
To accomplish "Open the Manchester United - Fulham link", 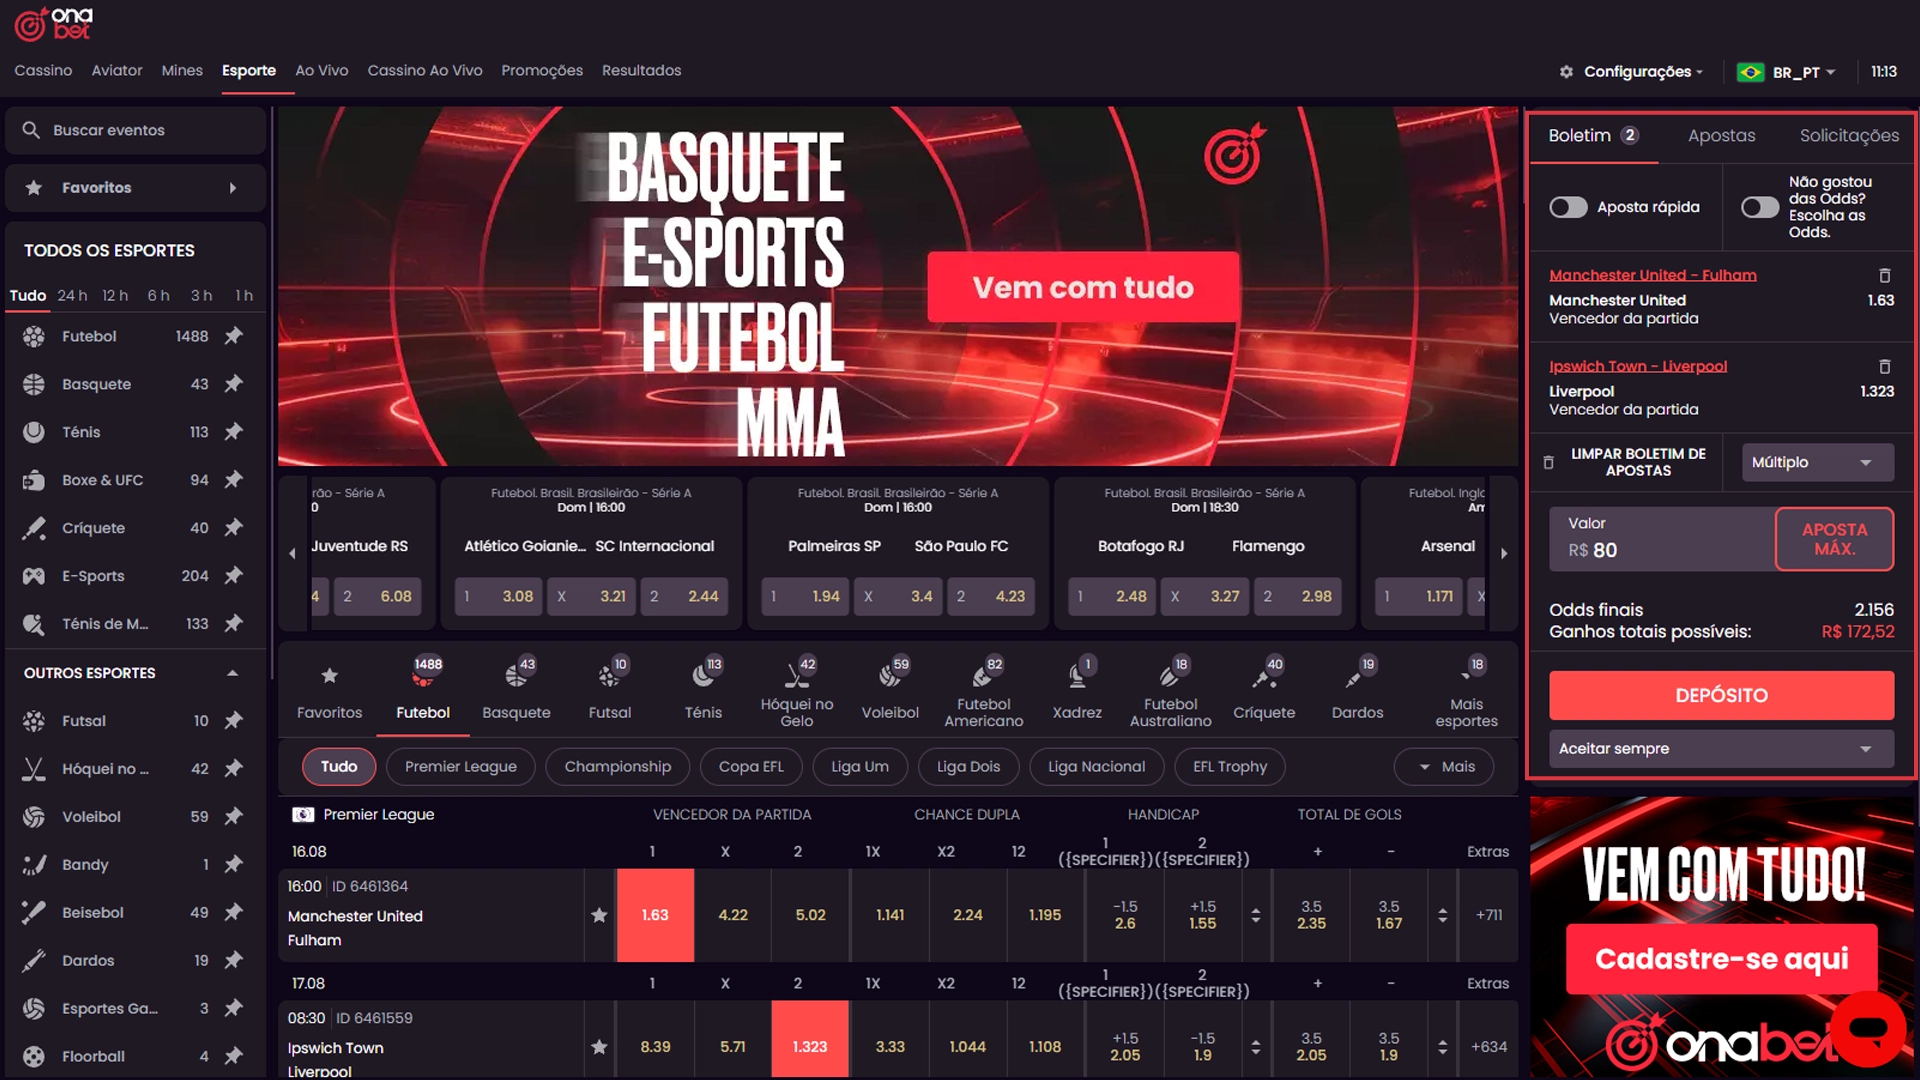I will click(1652, 275).
